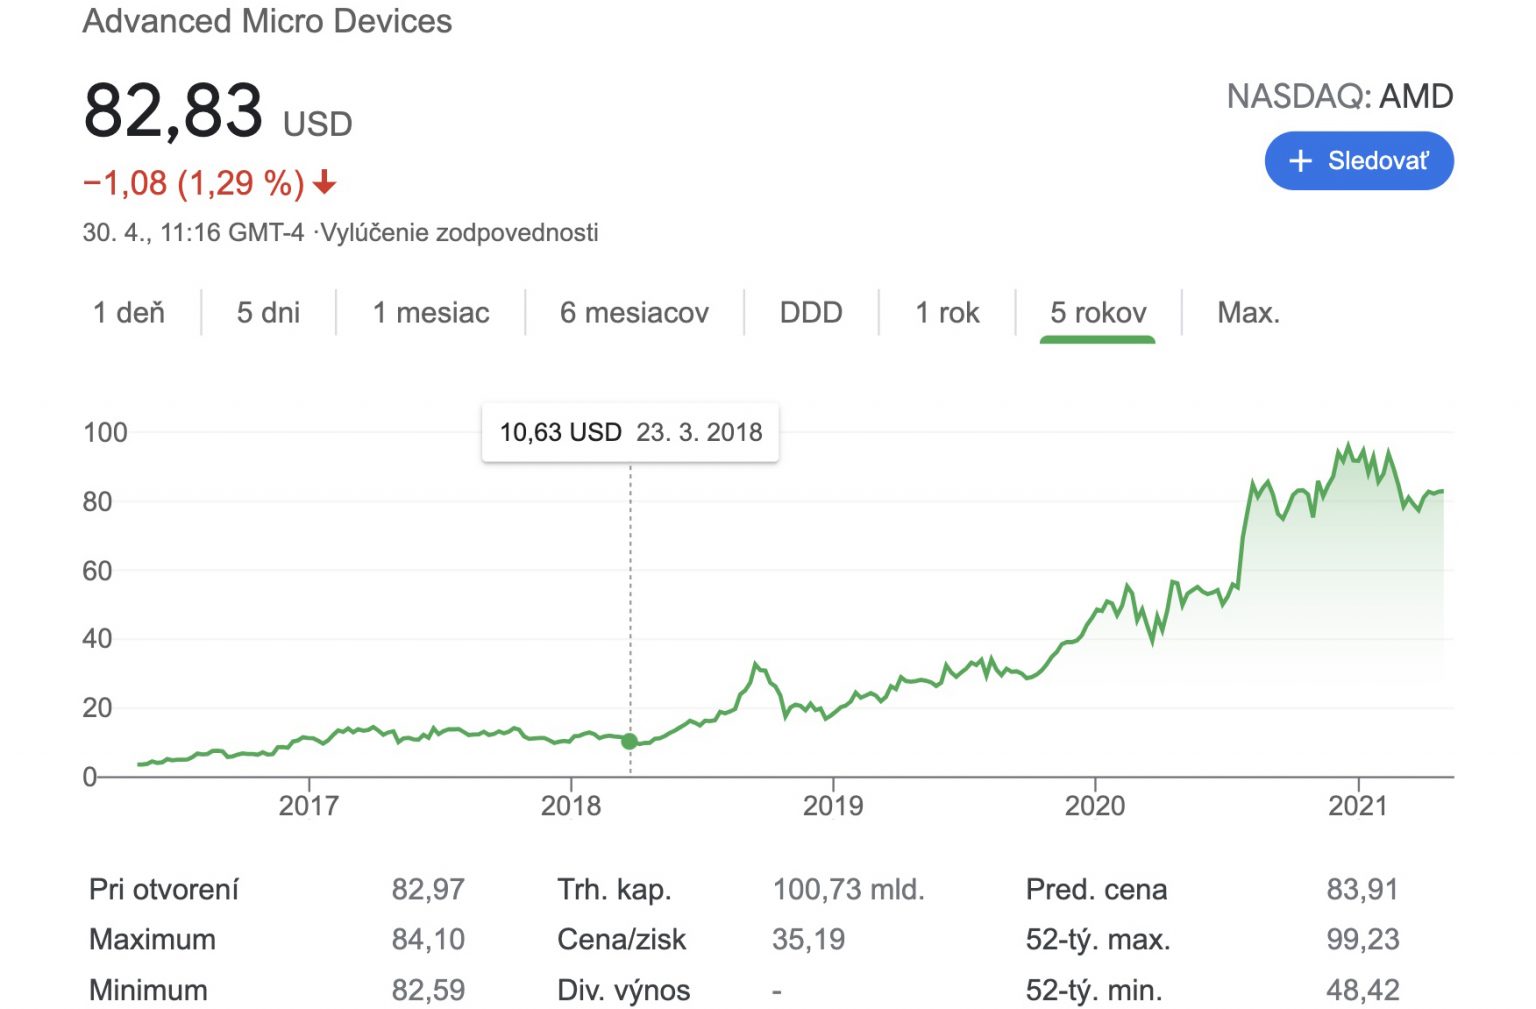Viewport: 1536px width, 1009px height.
Task: Click the 52-tý. max. label
Action: click(x=1097, y=939)
